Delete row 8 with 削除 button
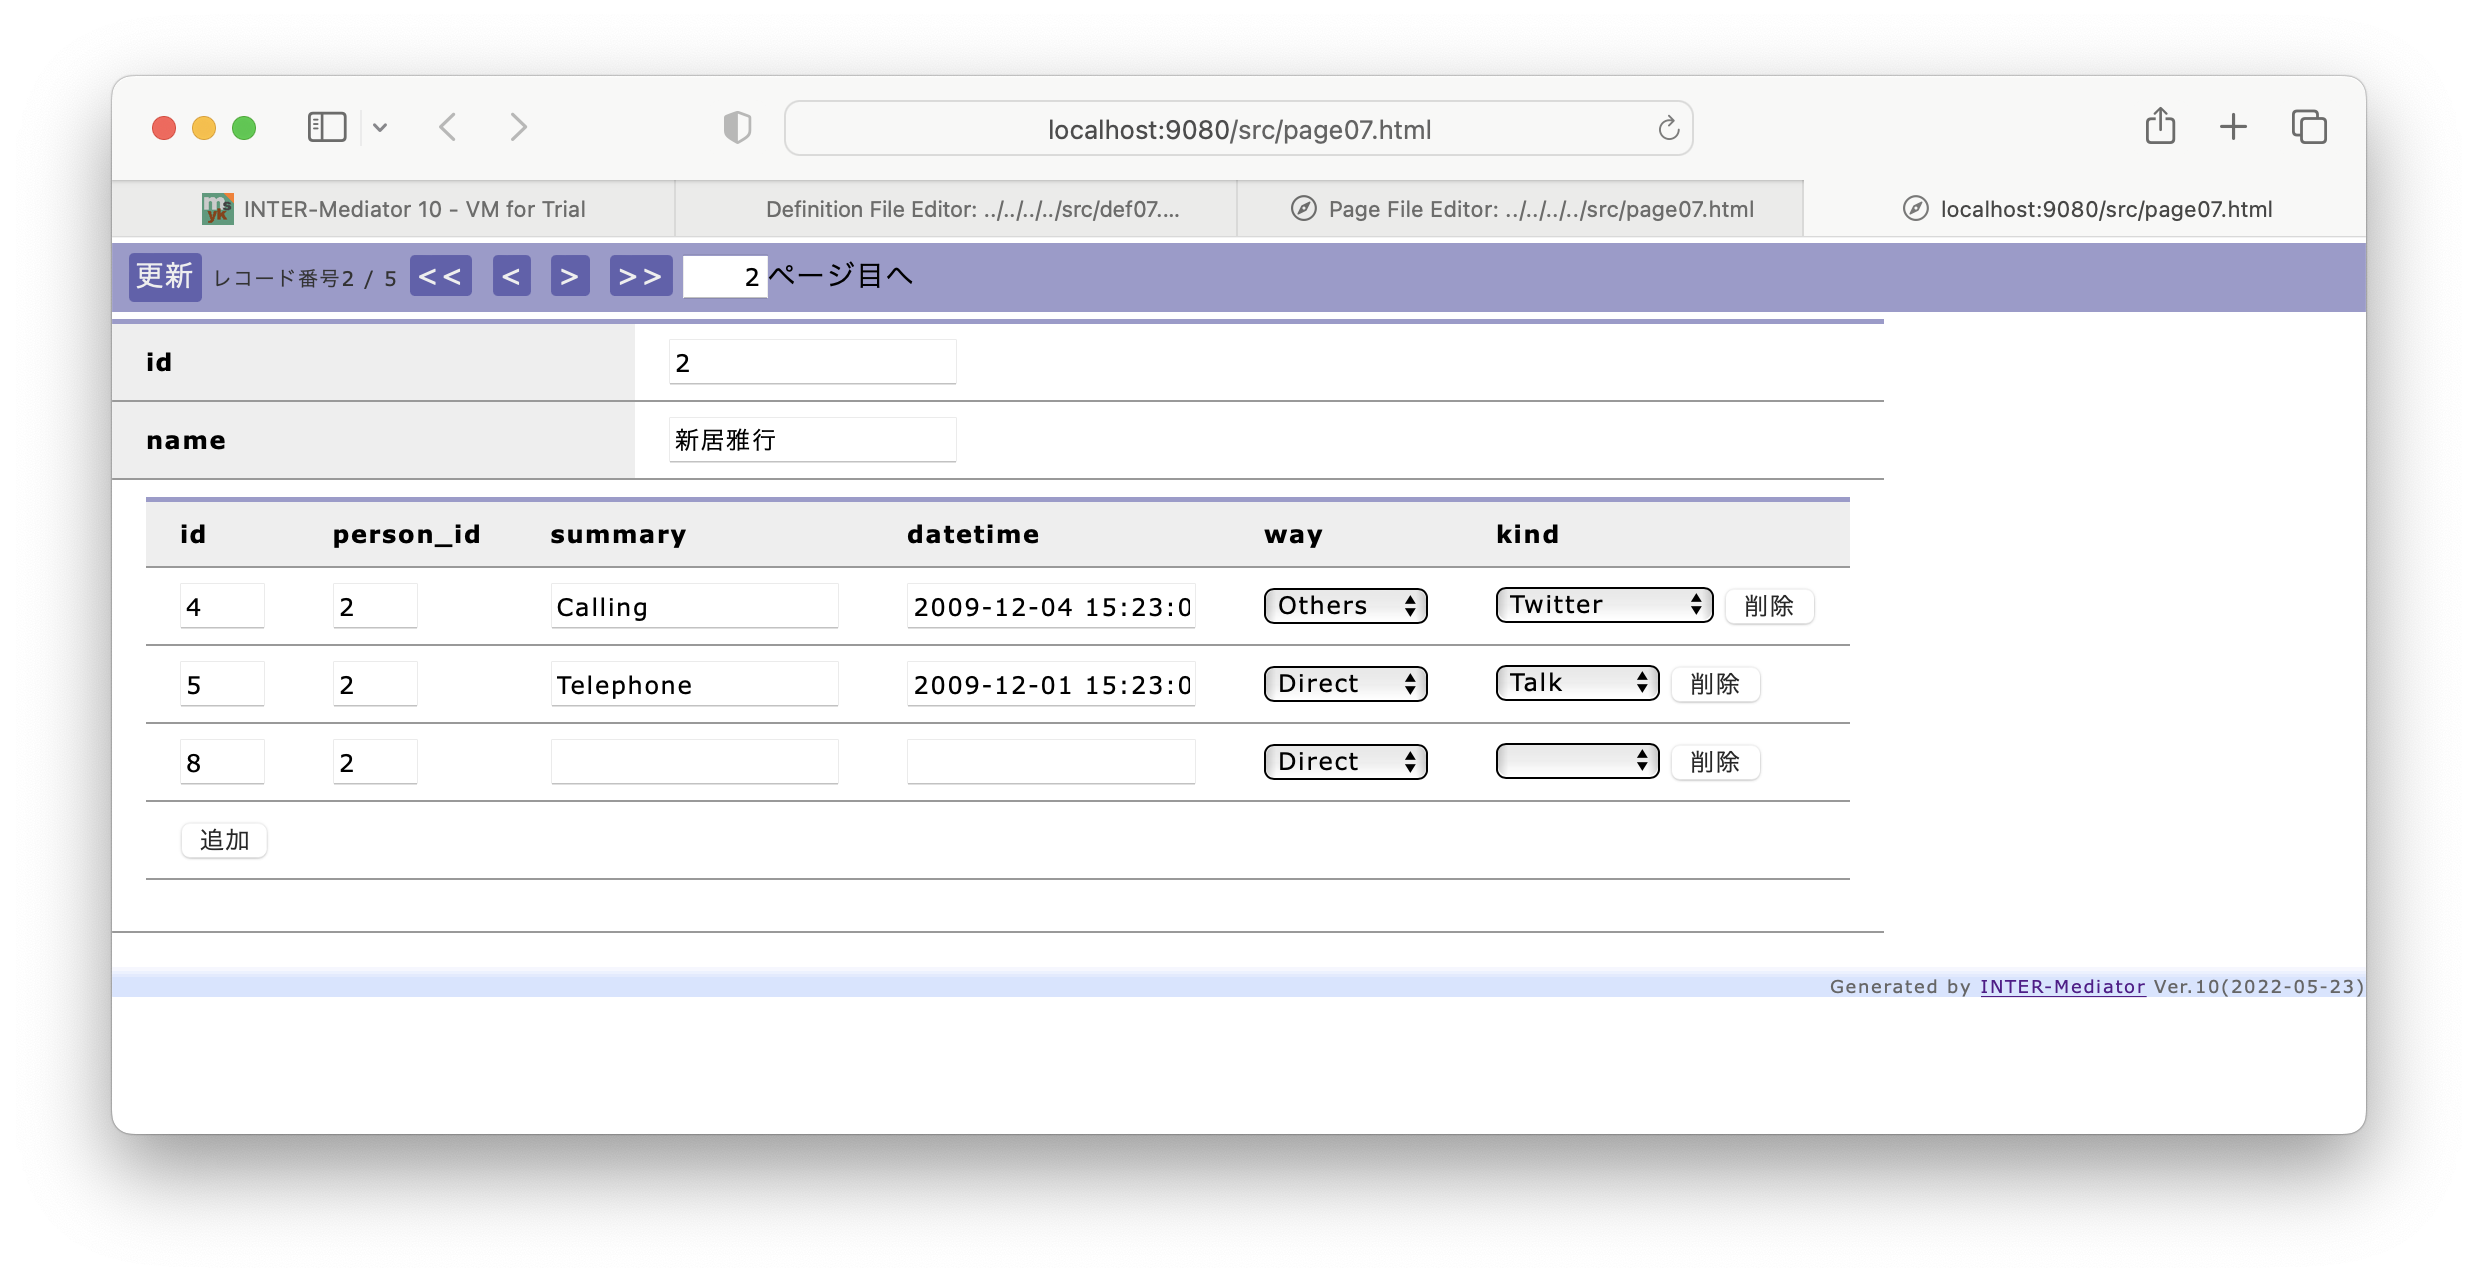The image size is (2478, 1282). [x=1715, y=762]
